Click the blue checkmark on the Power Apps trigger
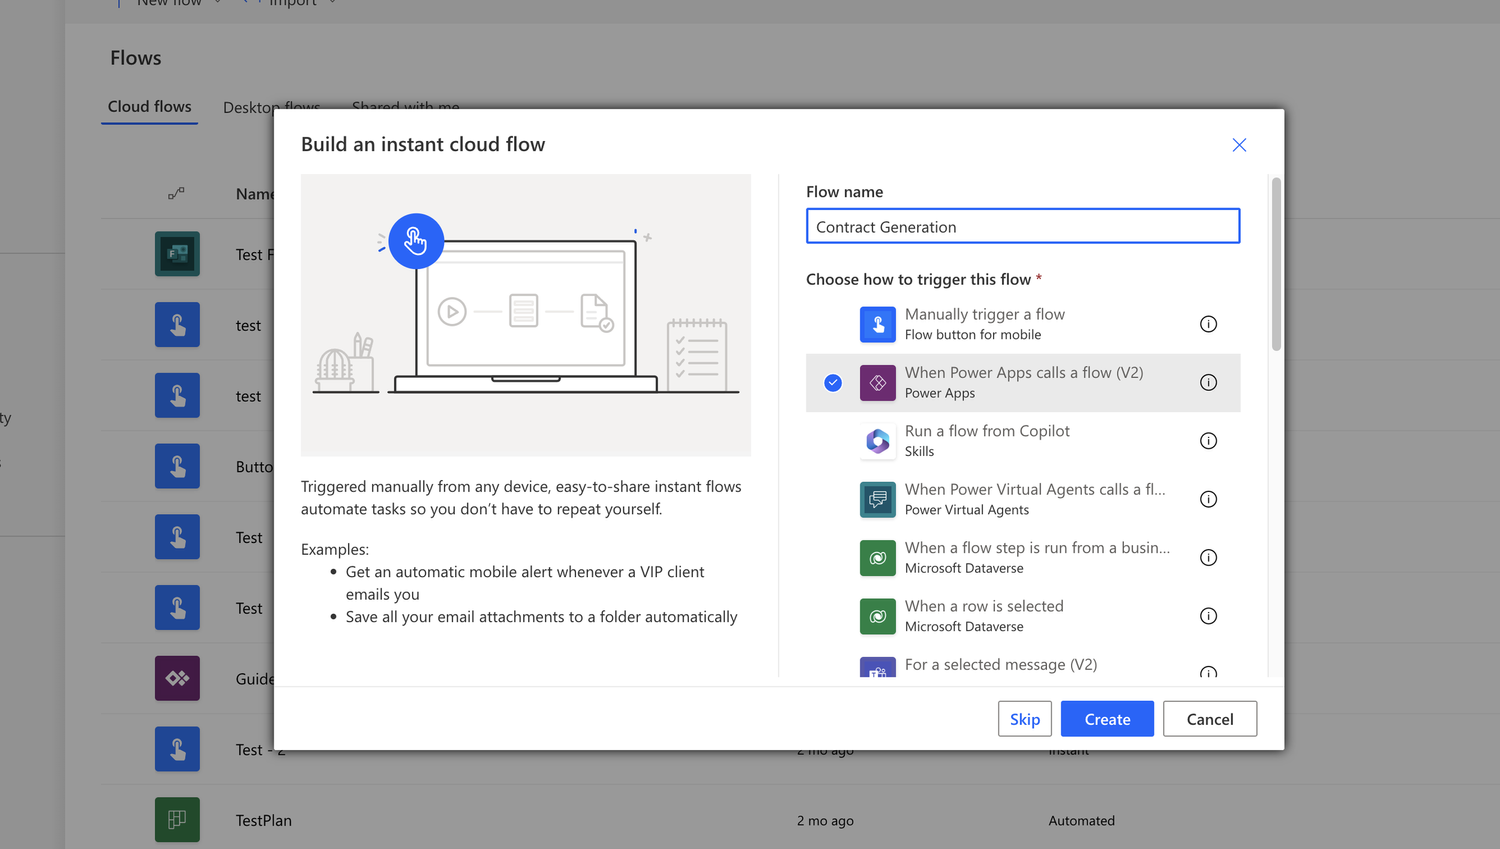Image resolution: width=1500 pixels, height=849 pixels. point(832,383)
